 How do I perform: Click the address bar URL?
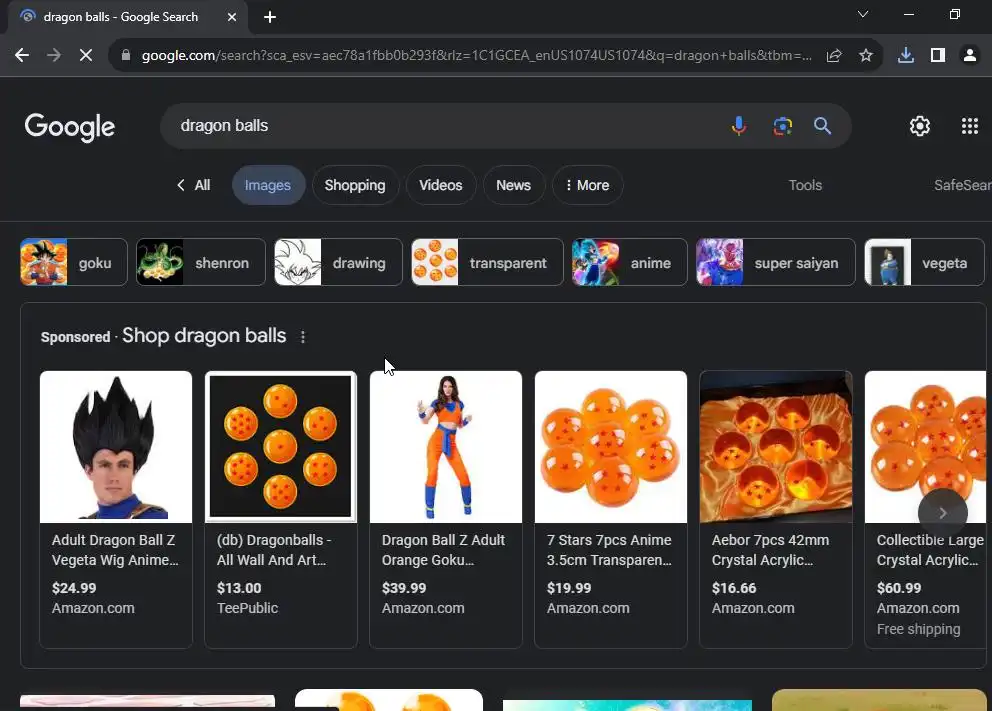(x=476, y=56)
